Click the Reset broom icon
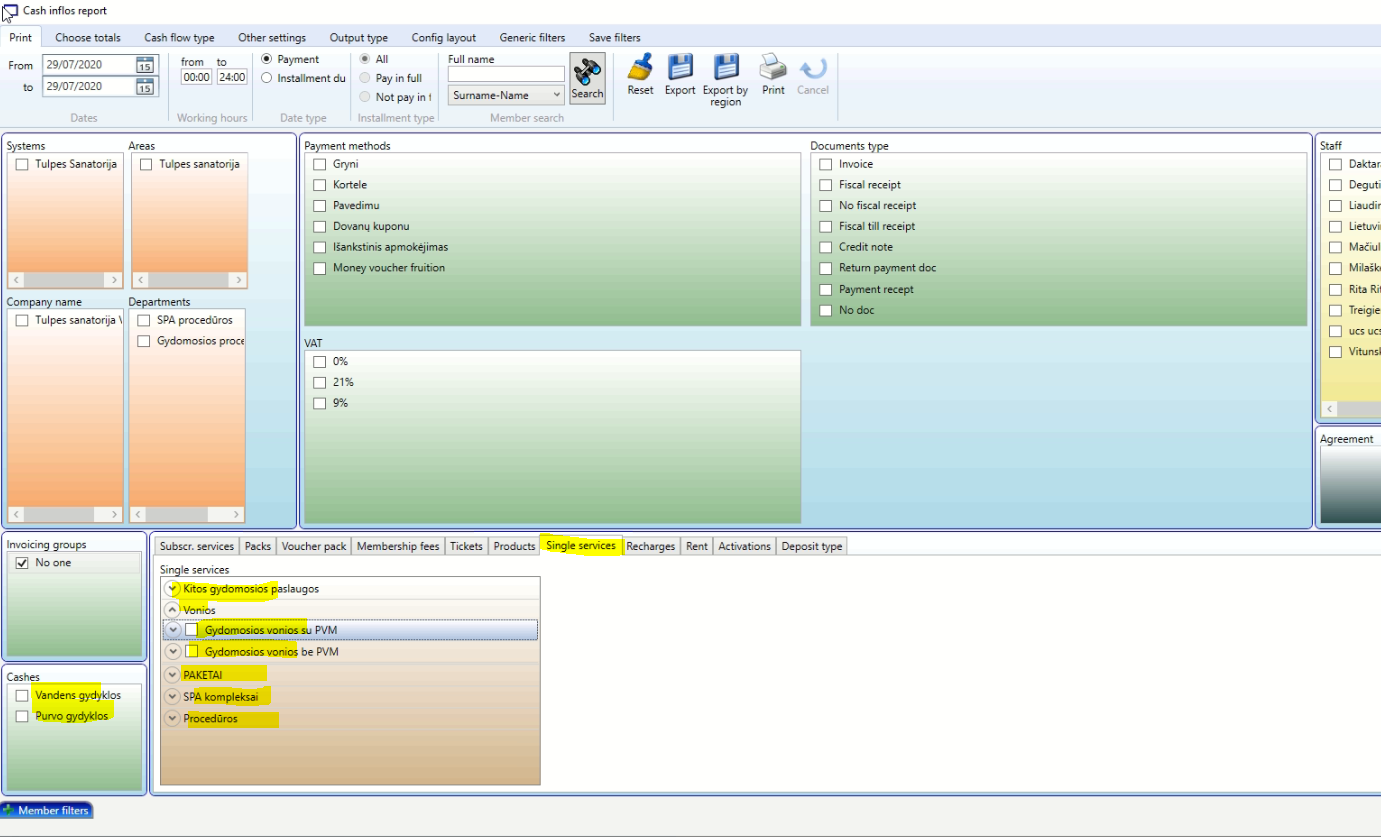This screenshot has height=837, width=1381. point(640,68)
